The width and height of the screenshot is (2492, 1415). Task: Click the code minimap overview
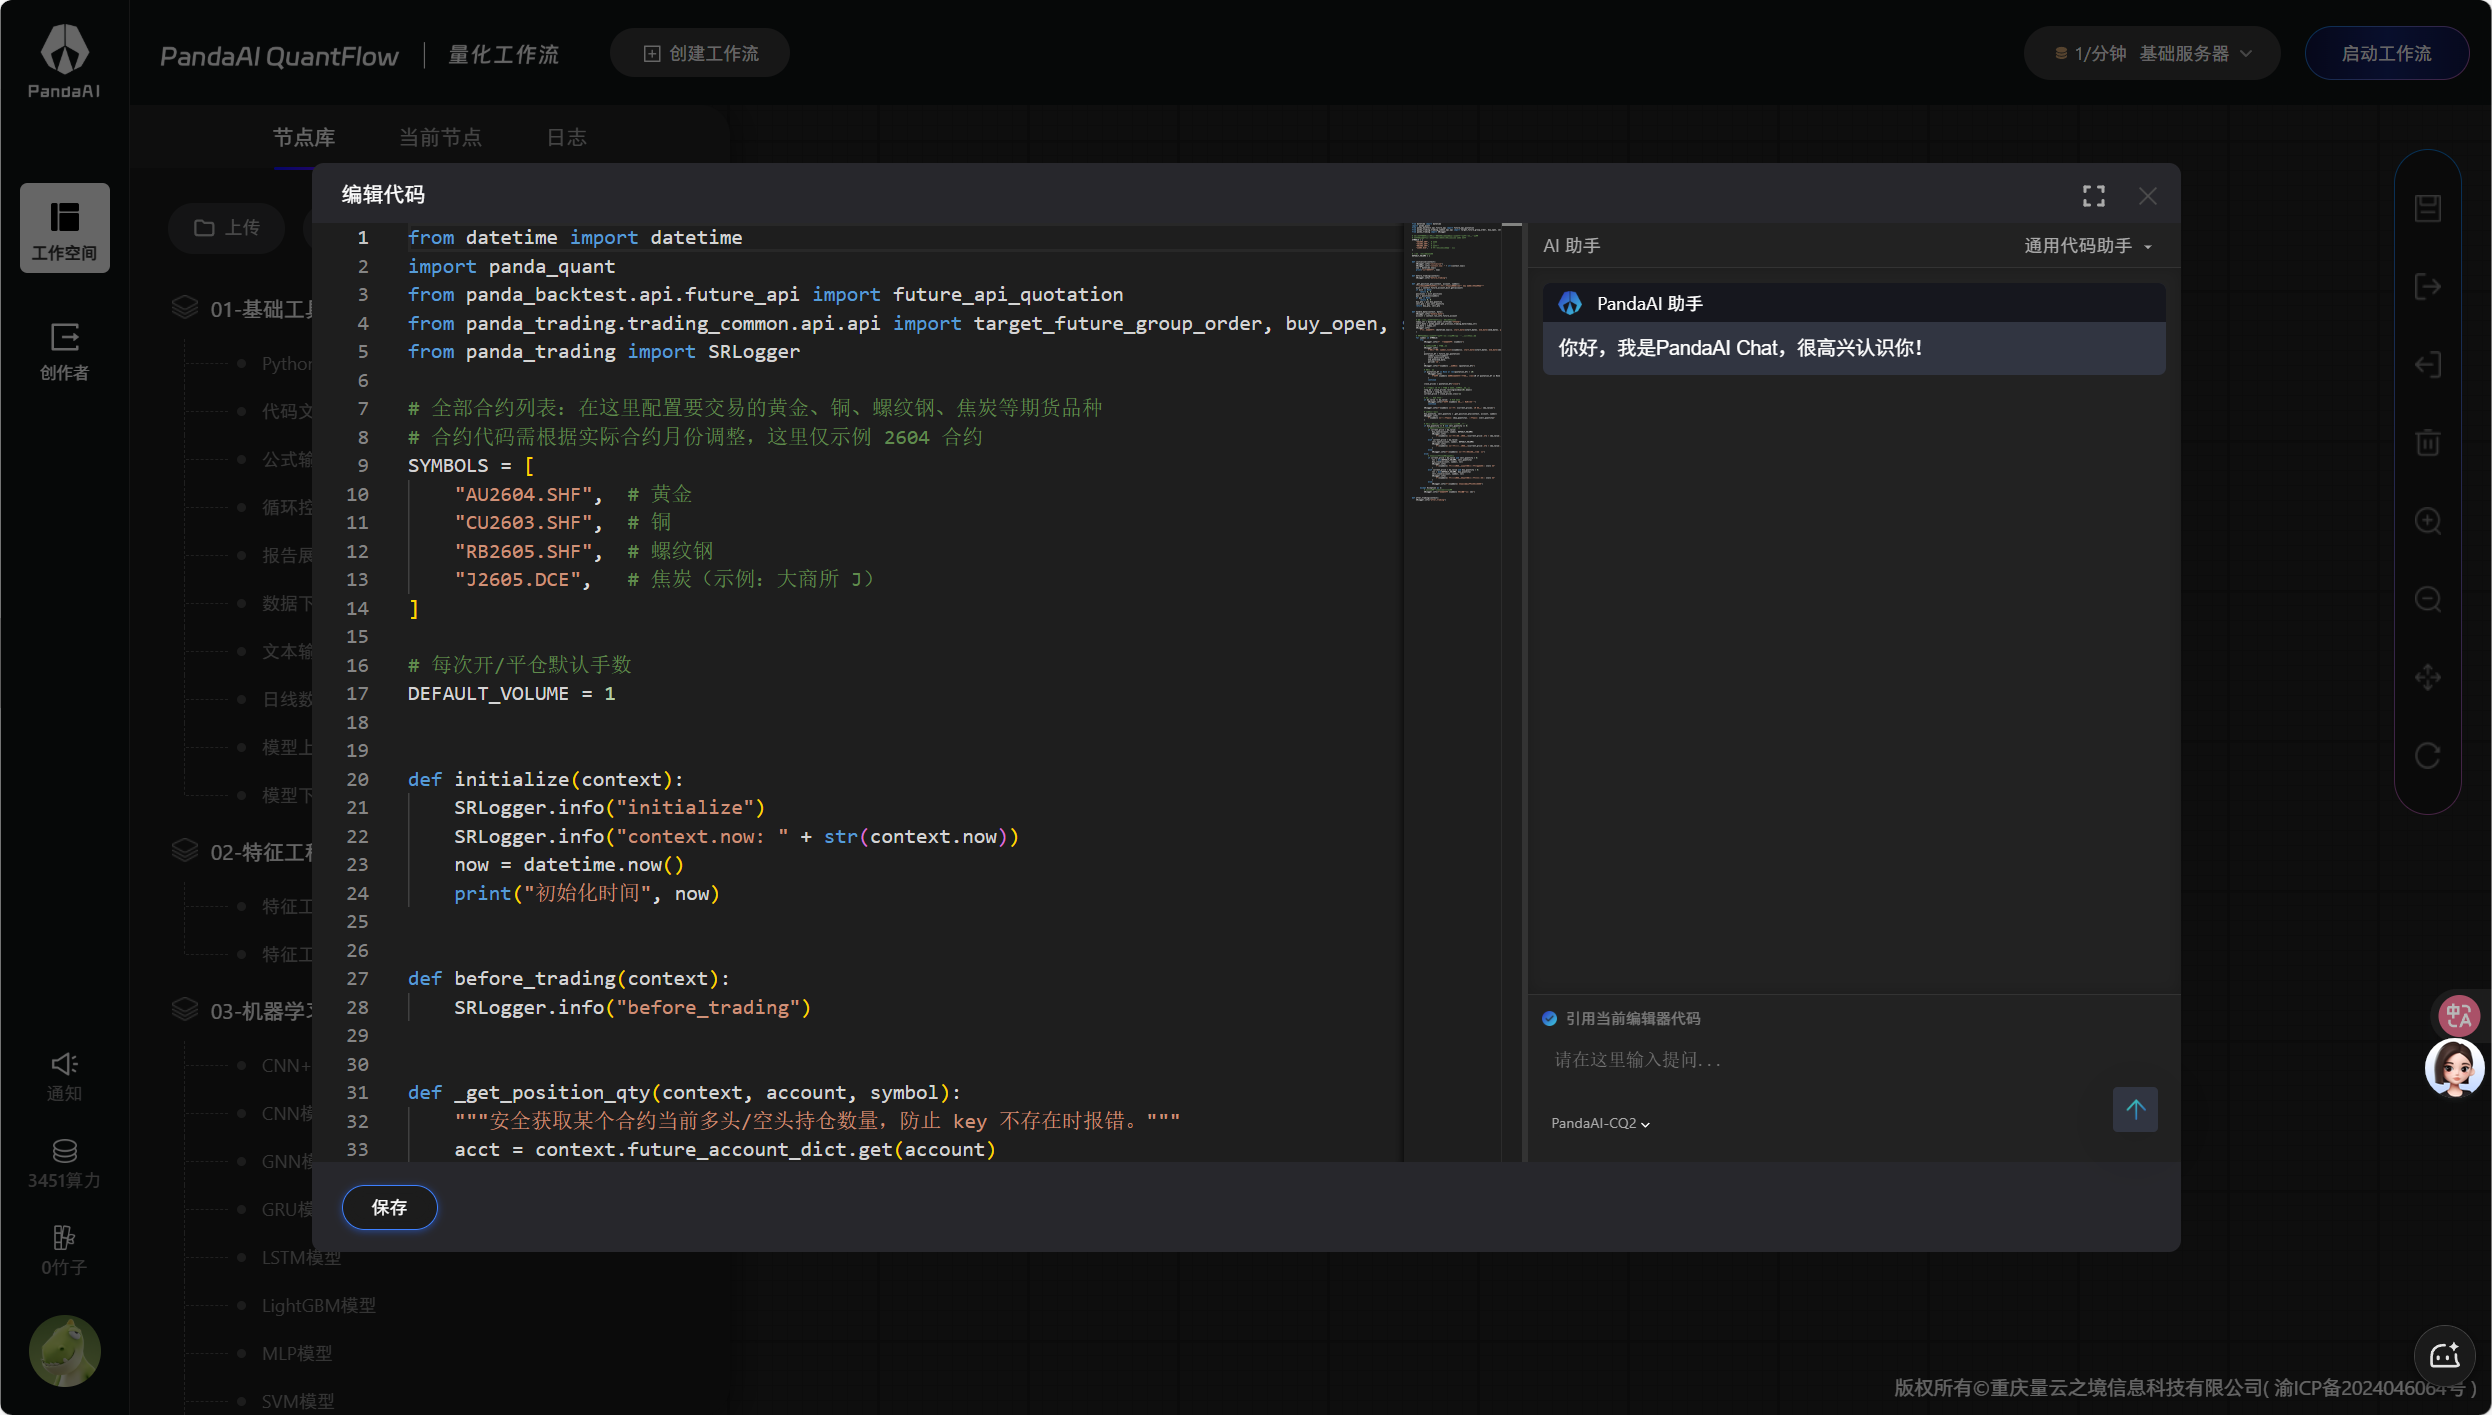(x=1455, y=362)
